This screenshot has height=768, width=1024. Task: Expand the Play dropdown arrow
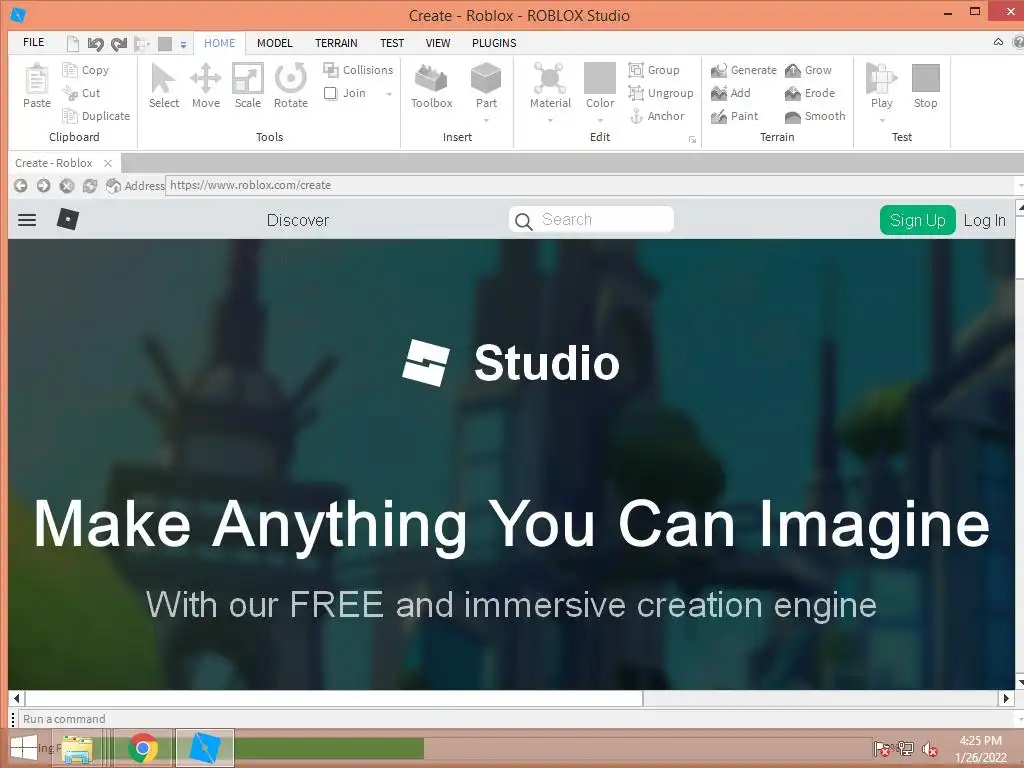[x=882, y=120]
